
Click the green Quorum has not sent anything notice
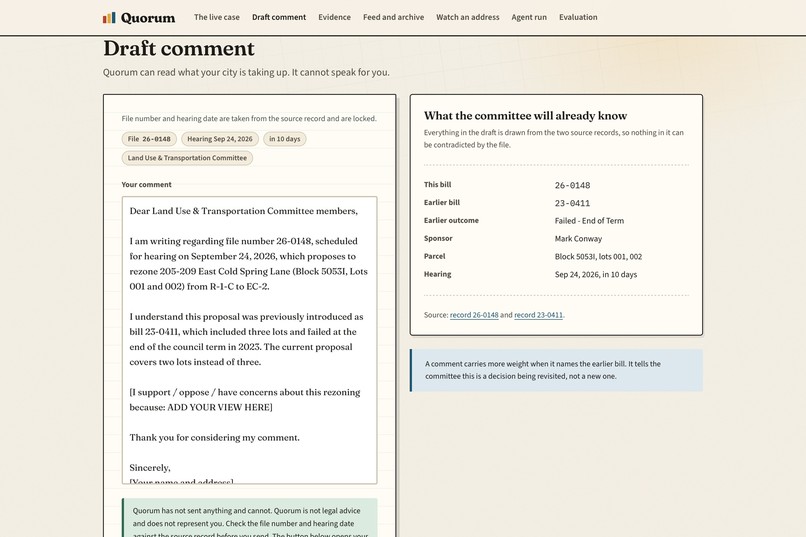pos(249,518)
